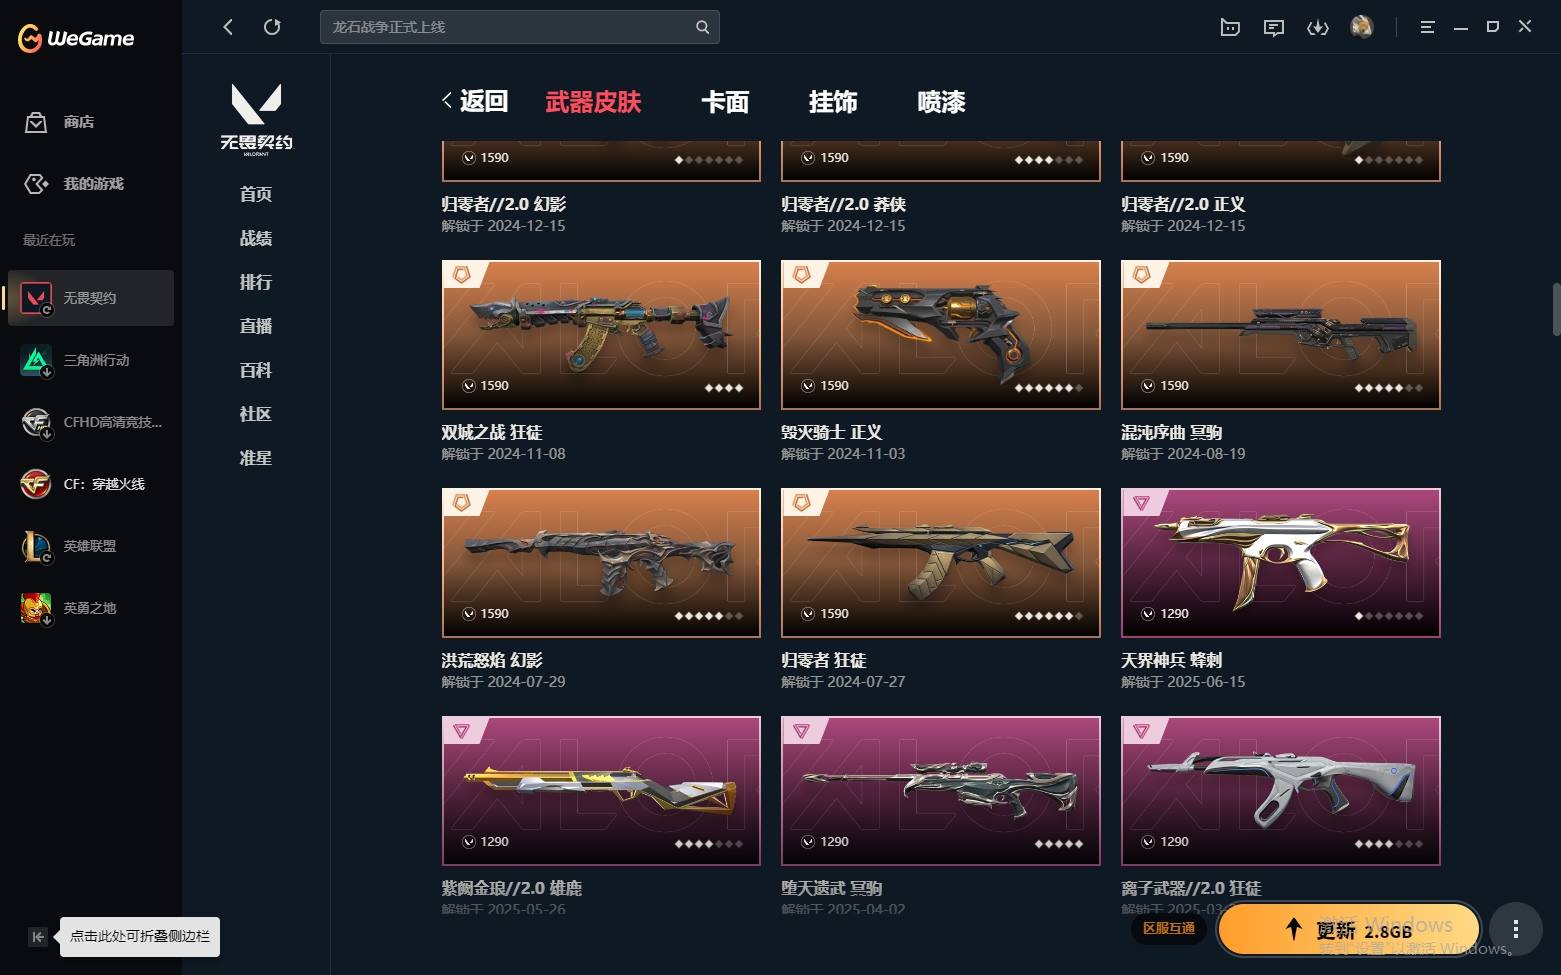Image resolution: width=1561 pixels, height=975 pixels.
Task: Go back using the top bar arrow
Action: click(x=228, y=27)
